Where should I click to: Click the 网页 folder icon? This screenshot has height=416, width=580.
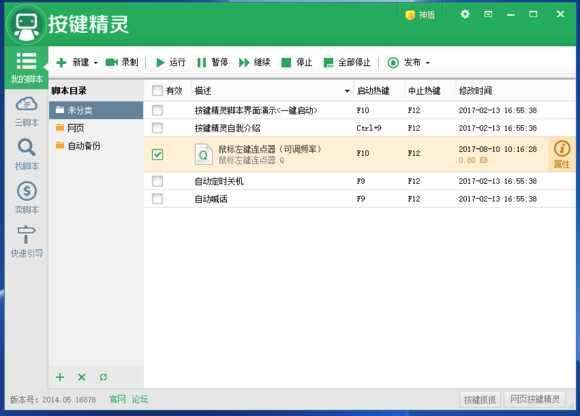pyautogui.click(x=60, y=128)
